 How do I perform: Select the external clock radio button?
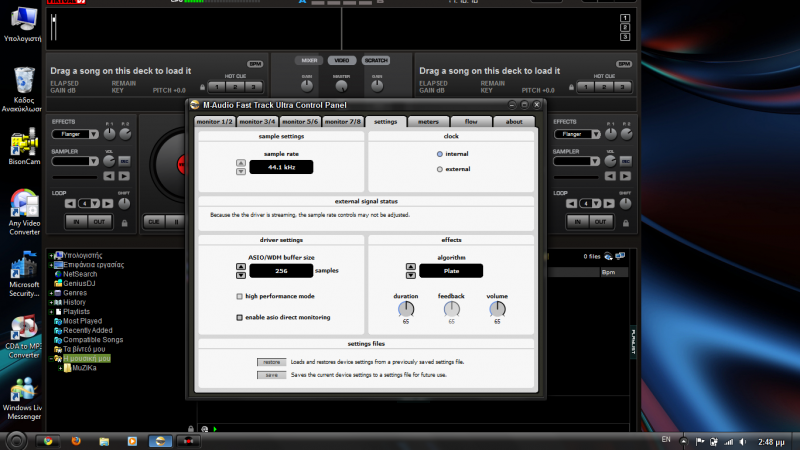pos(440,169)
